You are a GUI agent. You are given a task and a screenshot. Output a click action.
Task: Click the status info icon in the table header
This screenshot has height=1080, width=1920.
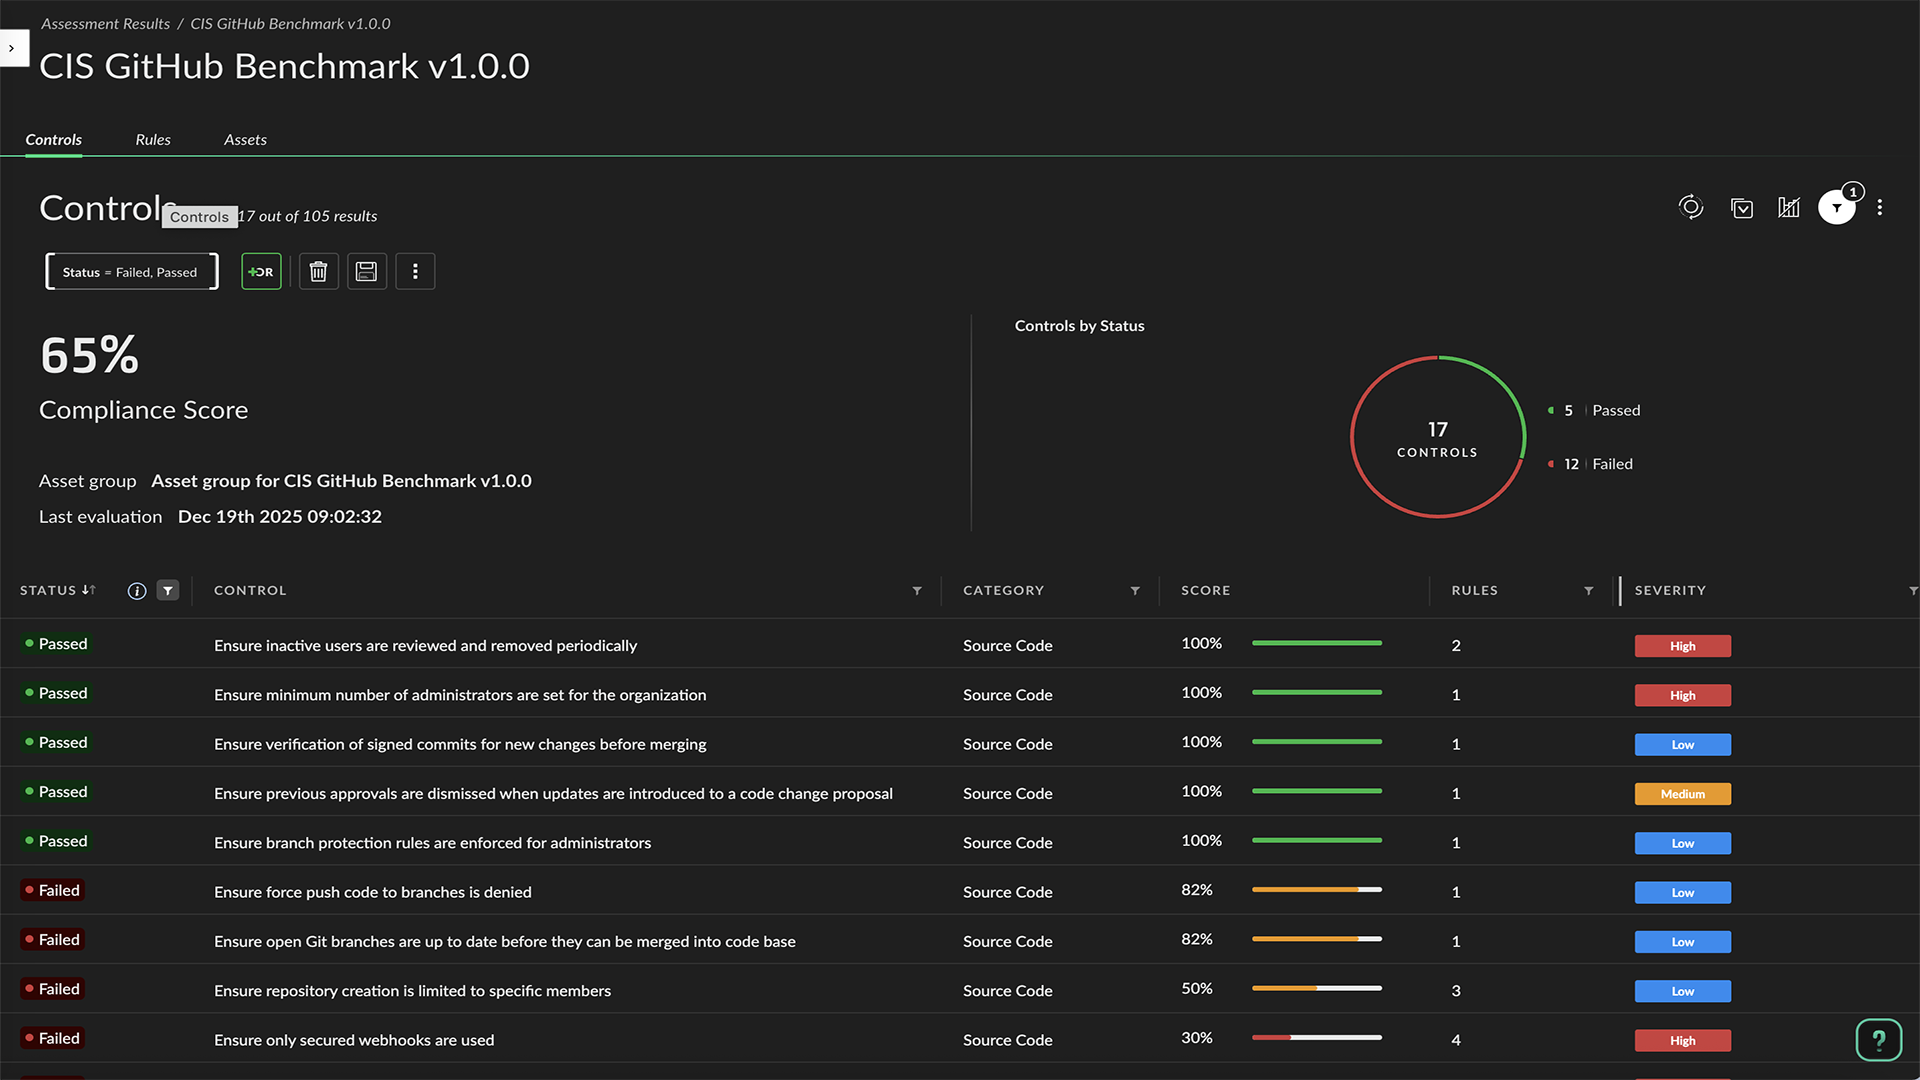(137, 591)
